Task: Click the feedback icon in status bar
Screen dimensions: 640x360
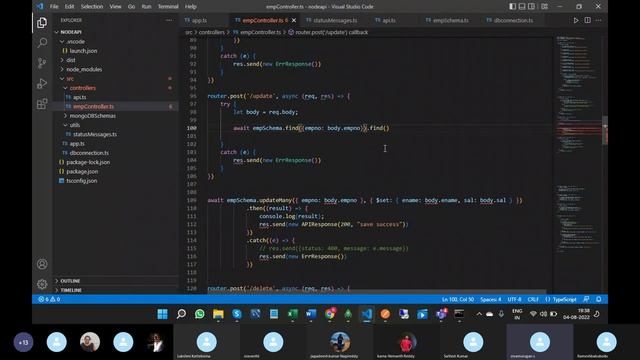Action: click(586, 299)
